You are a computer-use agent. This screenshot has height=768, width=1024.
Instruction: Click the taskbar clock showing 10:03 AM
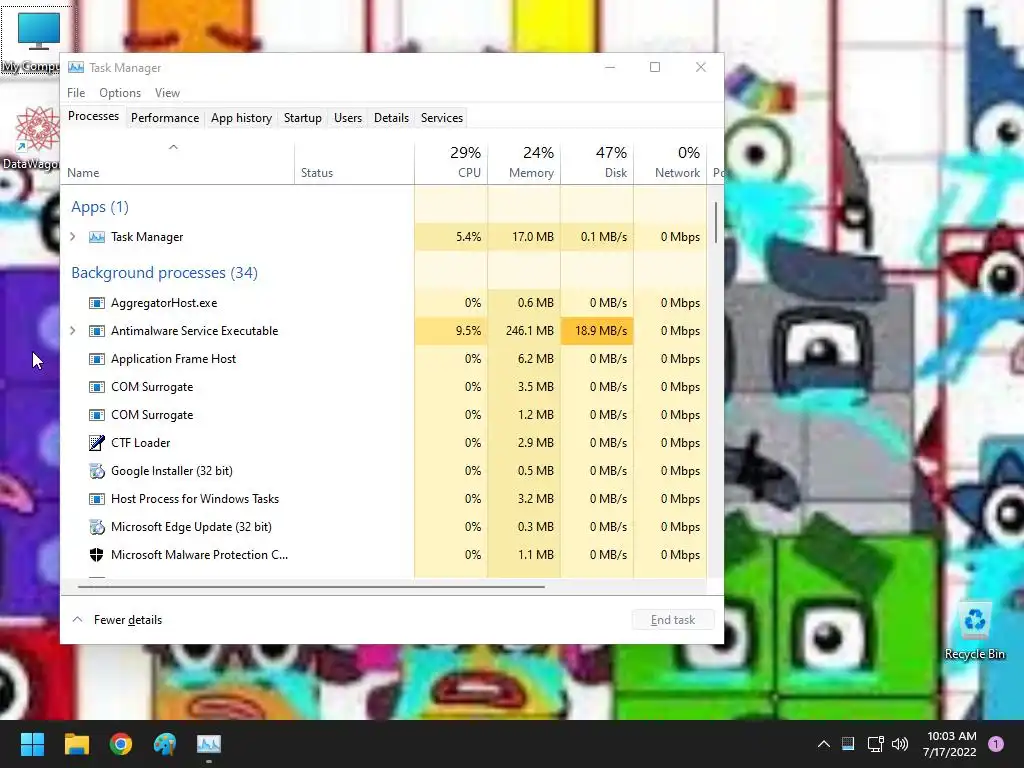950,744
